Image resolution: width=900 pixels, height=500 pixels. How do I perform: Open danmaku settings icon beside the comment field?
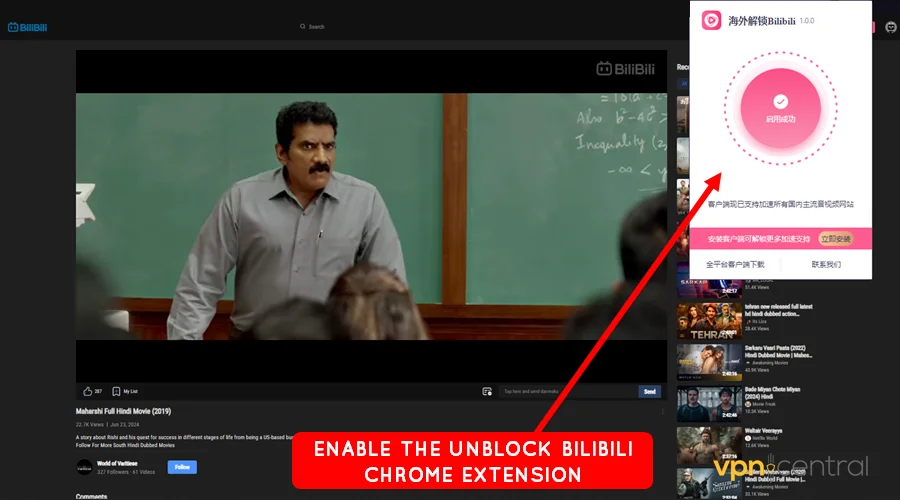487,392
